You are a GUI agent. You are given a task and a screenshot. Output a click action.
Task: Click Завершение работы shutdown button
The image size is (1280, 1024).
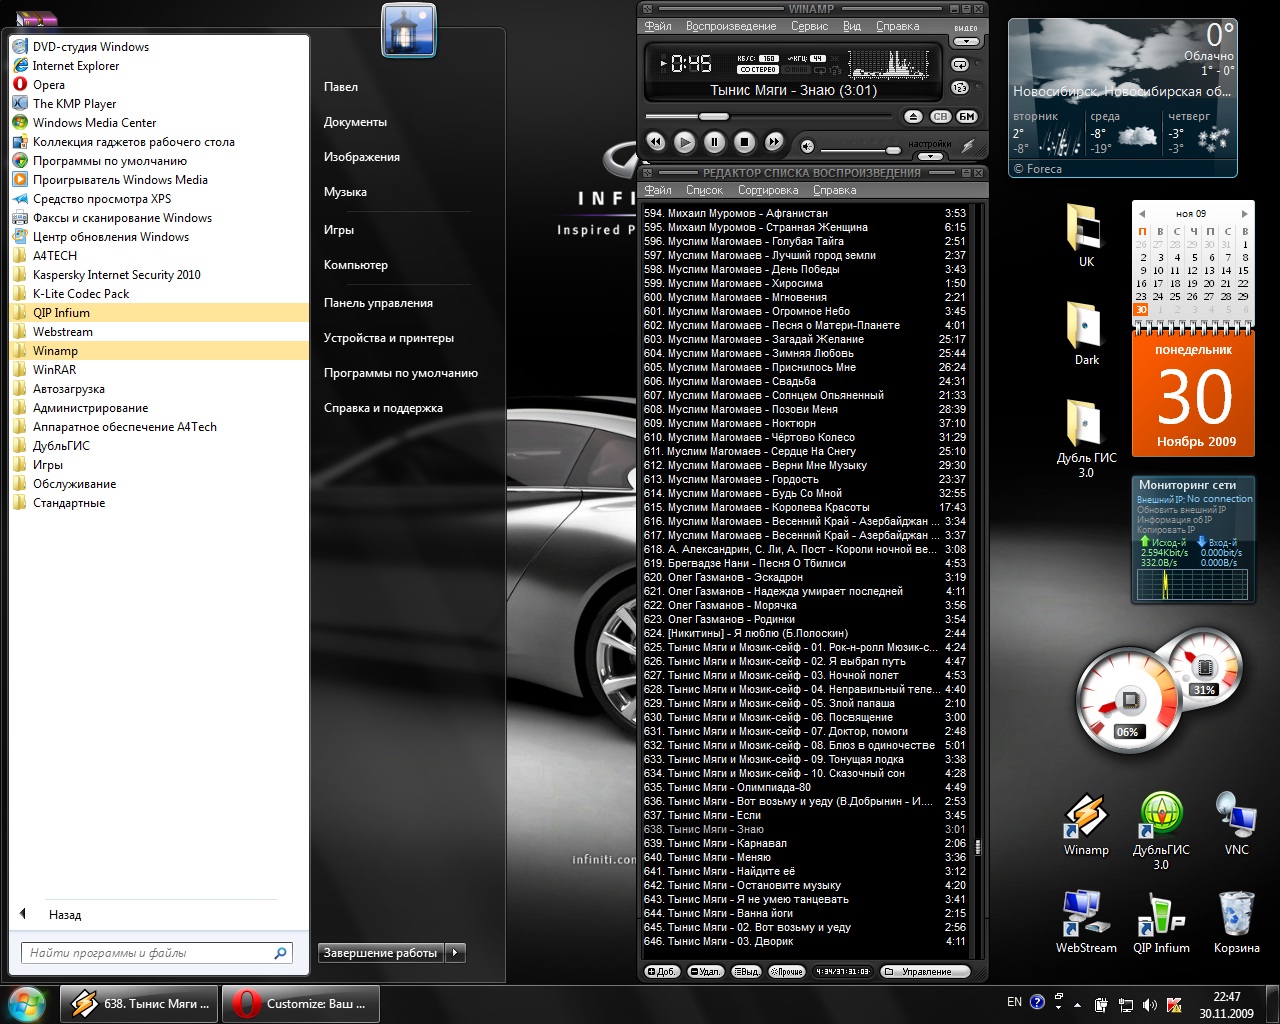click(380, 953)
